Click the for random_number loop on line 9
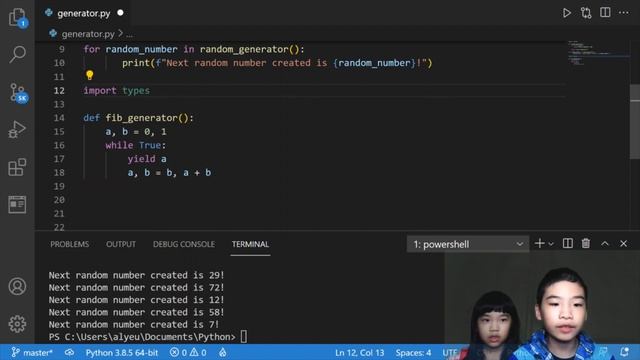The height and width of the screenshot is (360, 640). 194,49
